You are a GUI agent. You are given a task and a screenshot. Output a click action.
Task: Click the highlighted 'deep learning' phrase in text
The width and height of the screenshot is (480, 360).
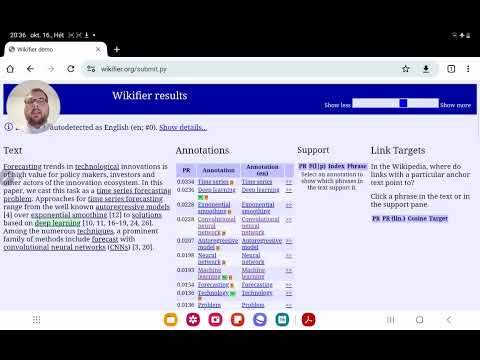pyautogui.click(x=58, y=223)
